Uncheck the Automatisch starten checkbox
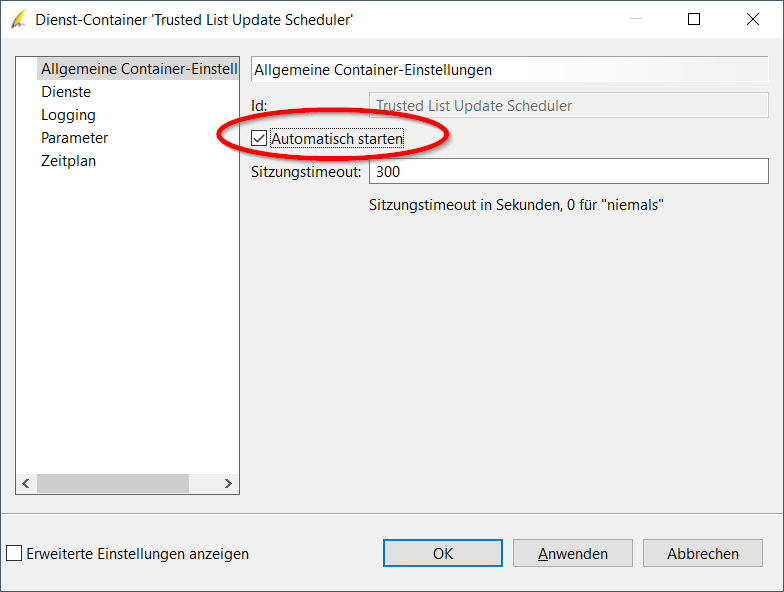Image resolution: width=784 pixels, height=592 pixels. (x=259, y=139)
